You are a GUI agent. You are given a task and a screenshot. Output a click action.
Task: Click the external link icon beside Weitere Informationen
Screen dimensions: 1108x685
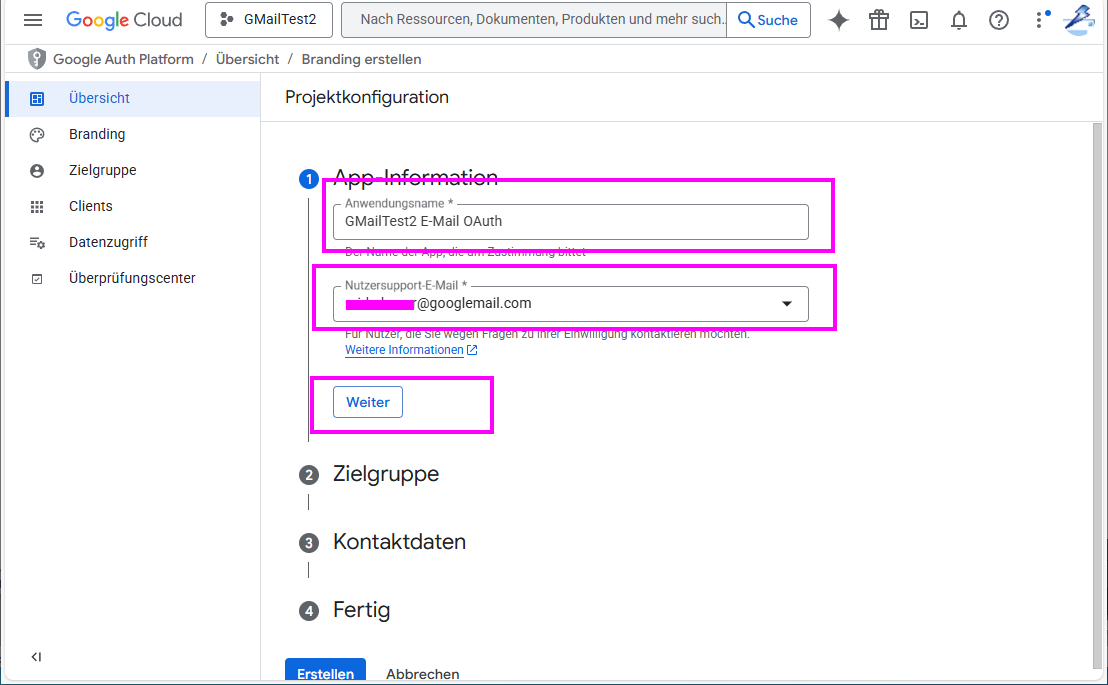tap(472, 350)
